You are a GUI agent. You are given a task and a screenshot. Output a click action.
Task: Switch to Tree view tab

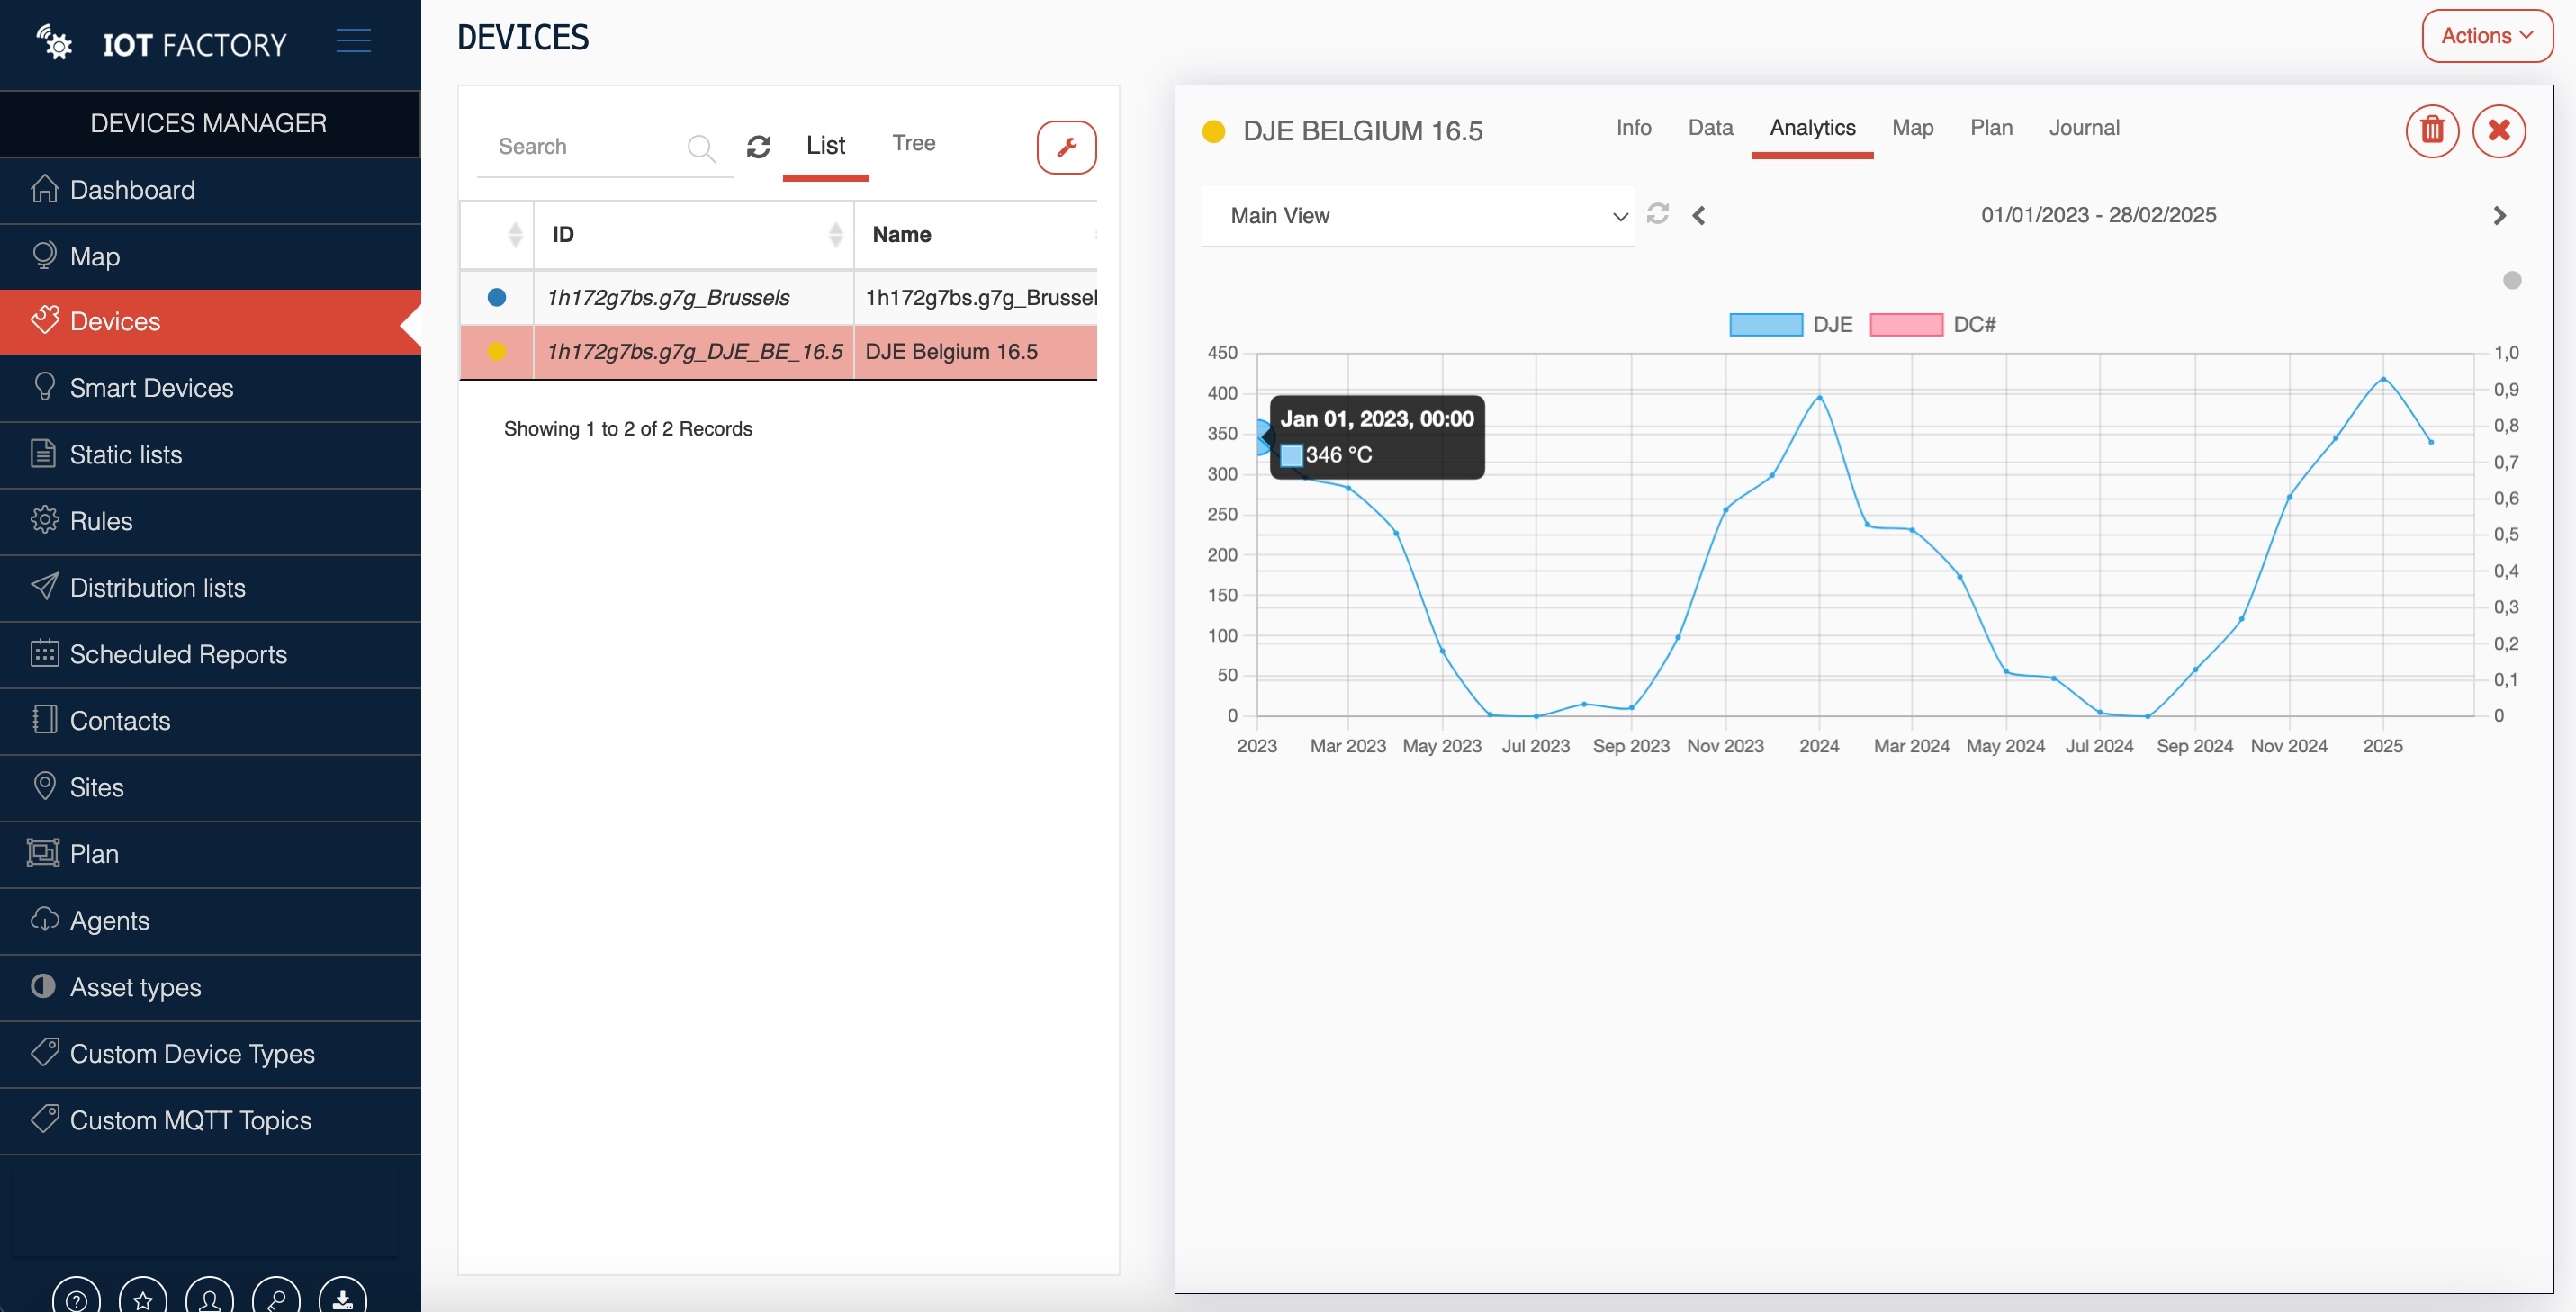click(913, 143)
